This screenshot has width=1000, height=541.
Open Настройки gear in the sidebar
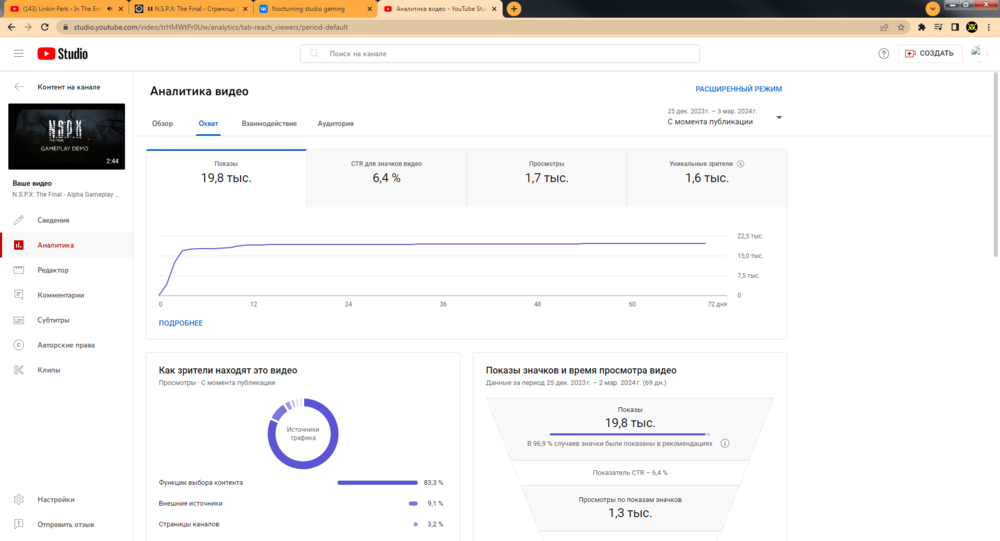[55, 499]
